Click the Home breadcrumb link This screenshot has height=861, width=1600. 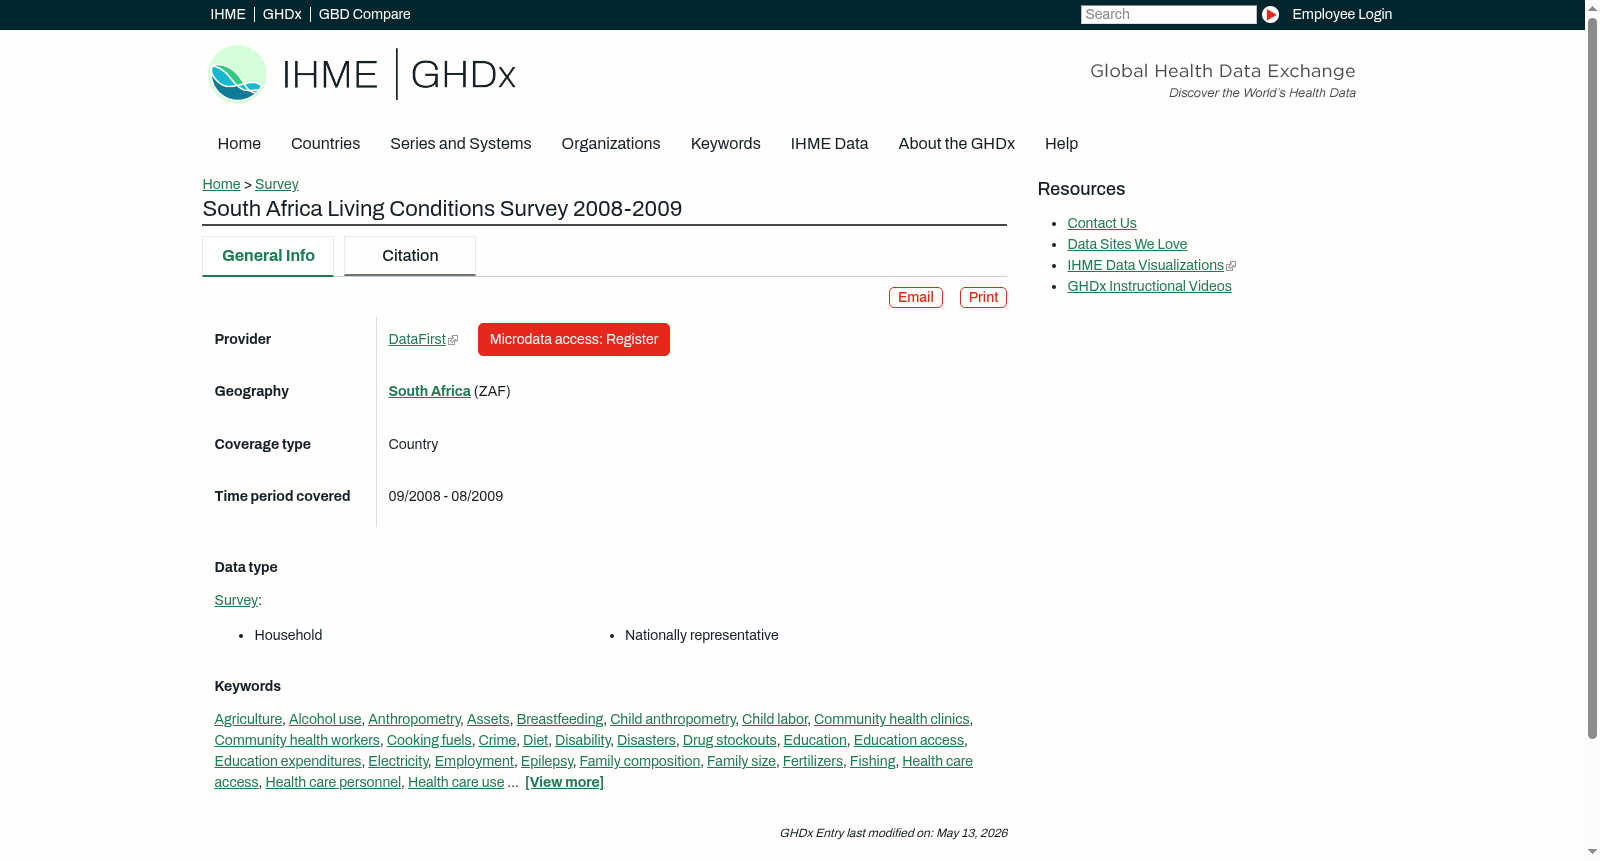[221, 184]
